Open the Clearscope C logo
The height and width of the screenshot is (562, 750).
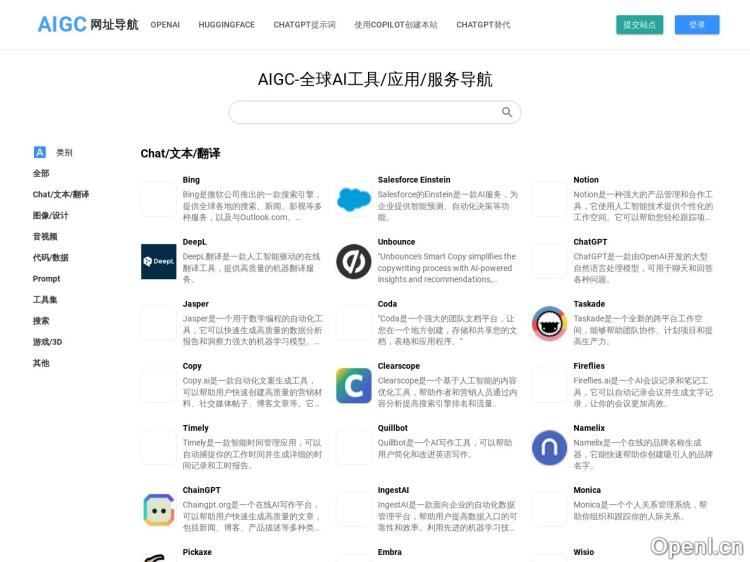point(353,386)
